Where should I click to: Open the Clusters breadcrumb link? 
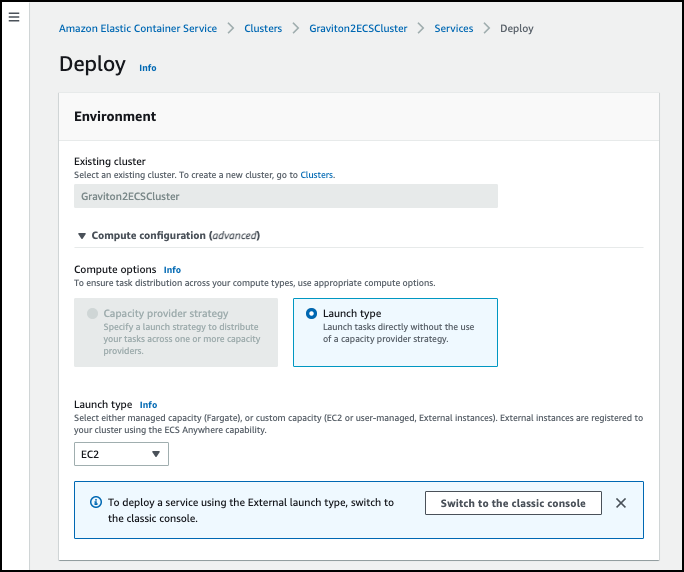tap(263, 28)
